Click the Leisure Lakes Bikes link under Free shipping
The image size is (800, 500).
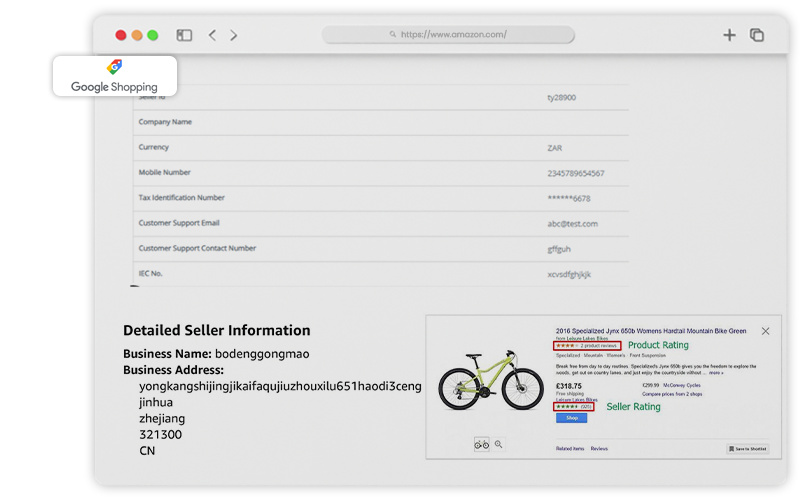click(x=577, y=399)
